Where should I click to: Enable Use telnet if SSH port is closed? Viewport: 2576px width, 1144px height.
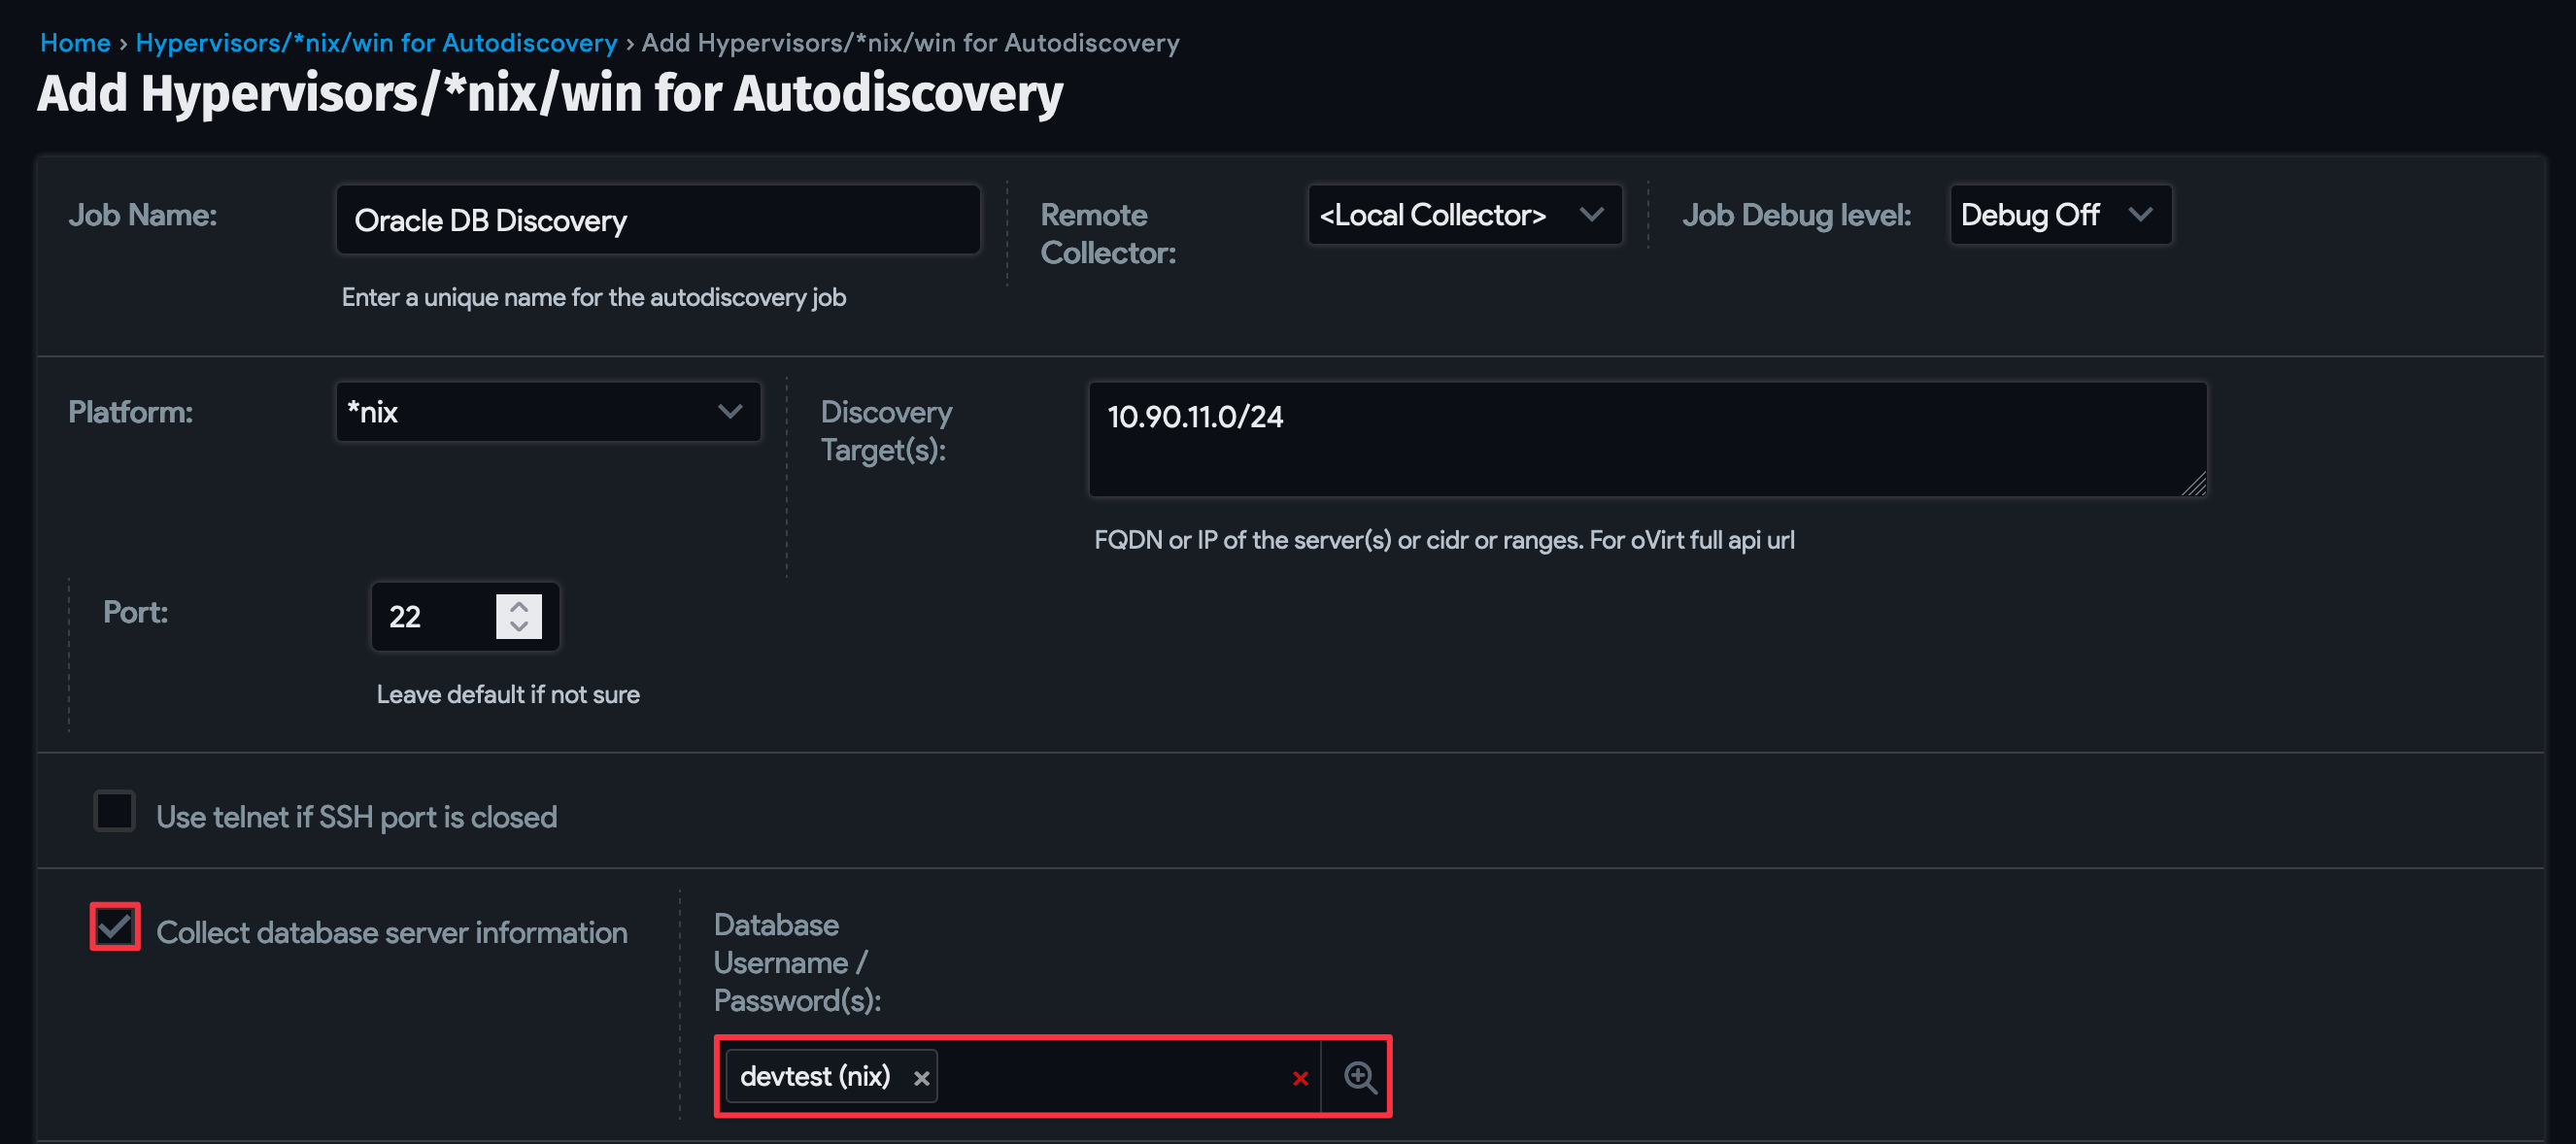coord(114,812)
